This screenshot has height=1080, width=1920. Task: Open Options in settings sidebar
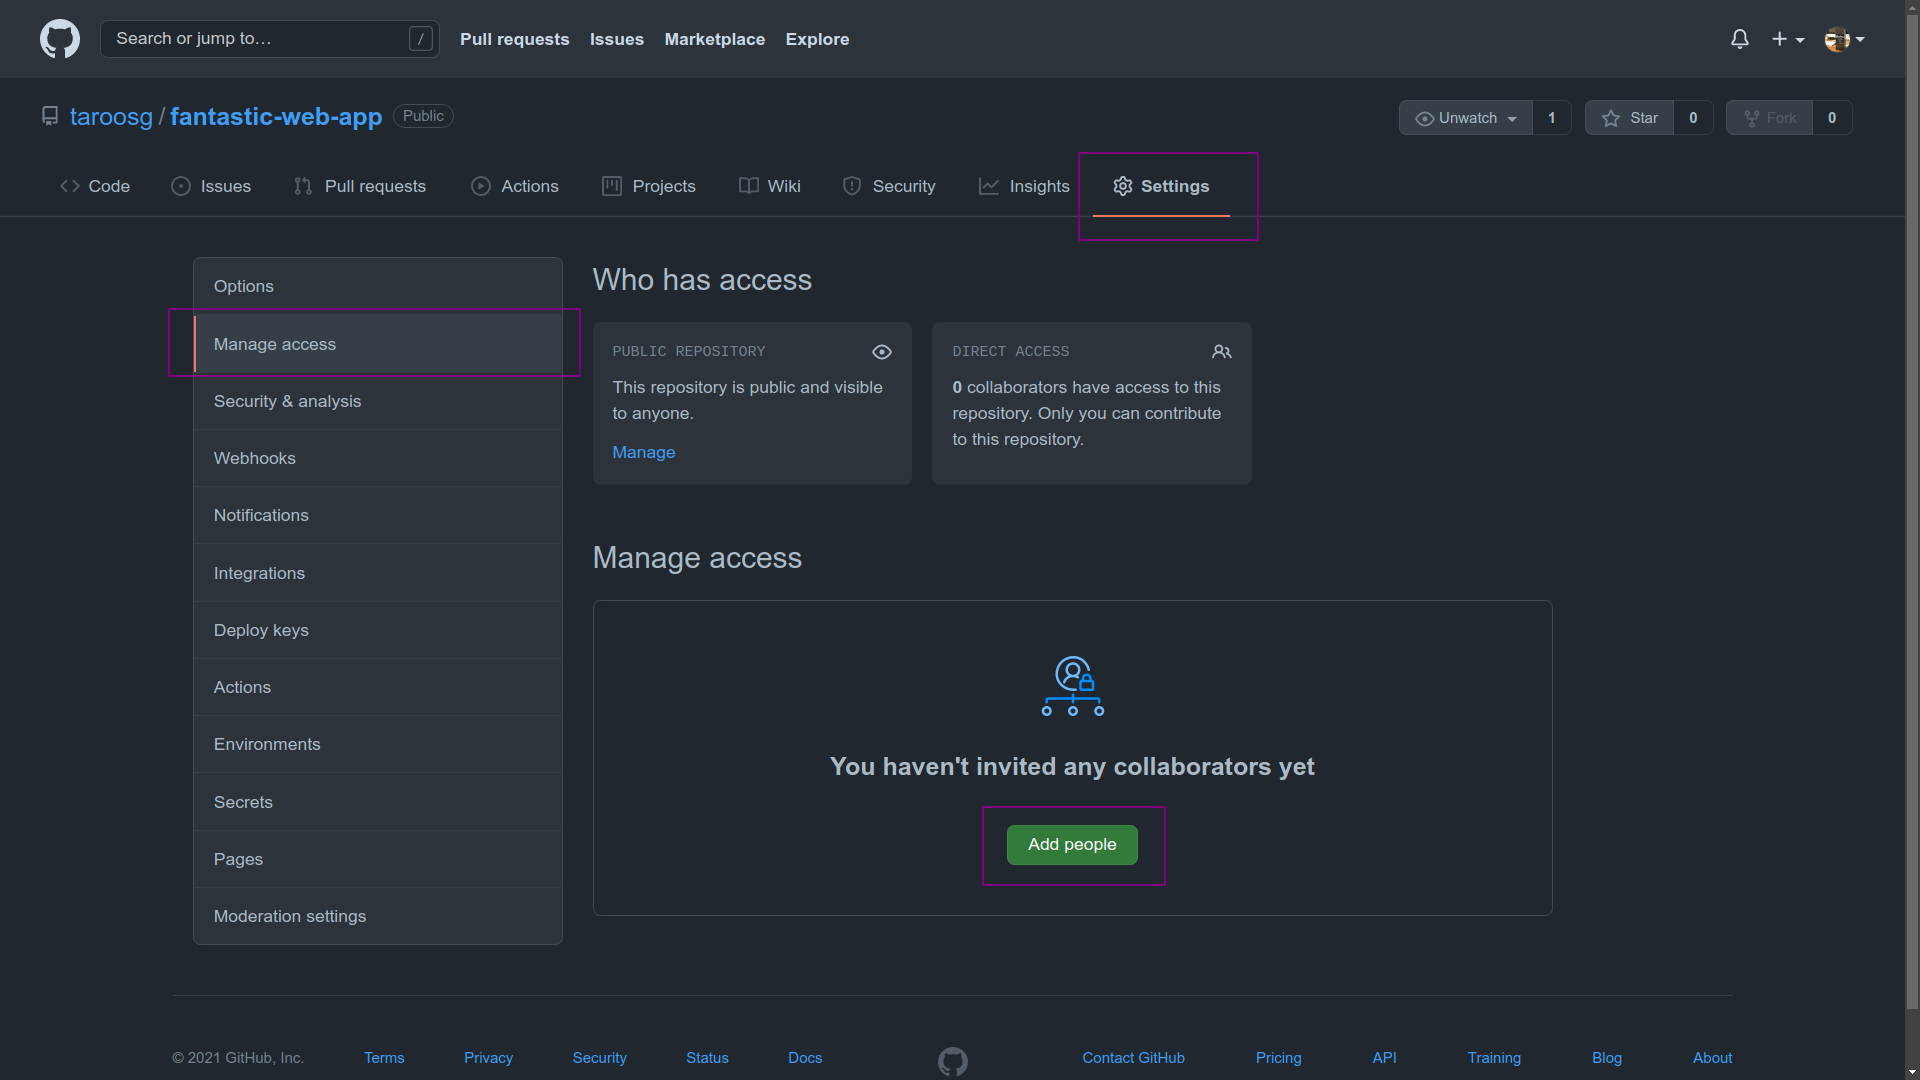point(378,286)
